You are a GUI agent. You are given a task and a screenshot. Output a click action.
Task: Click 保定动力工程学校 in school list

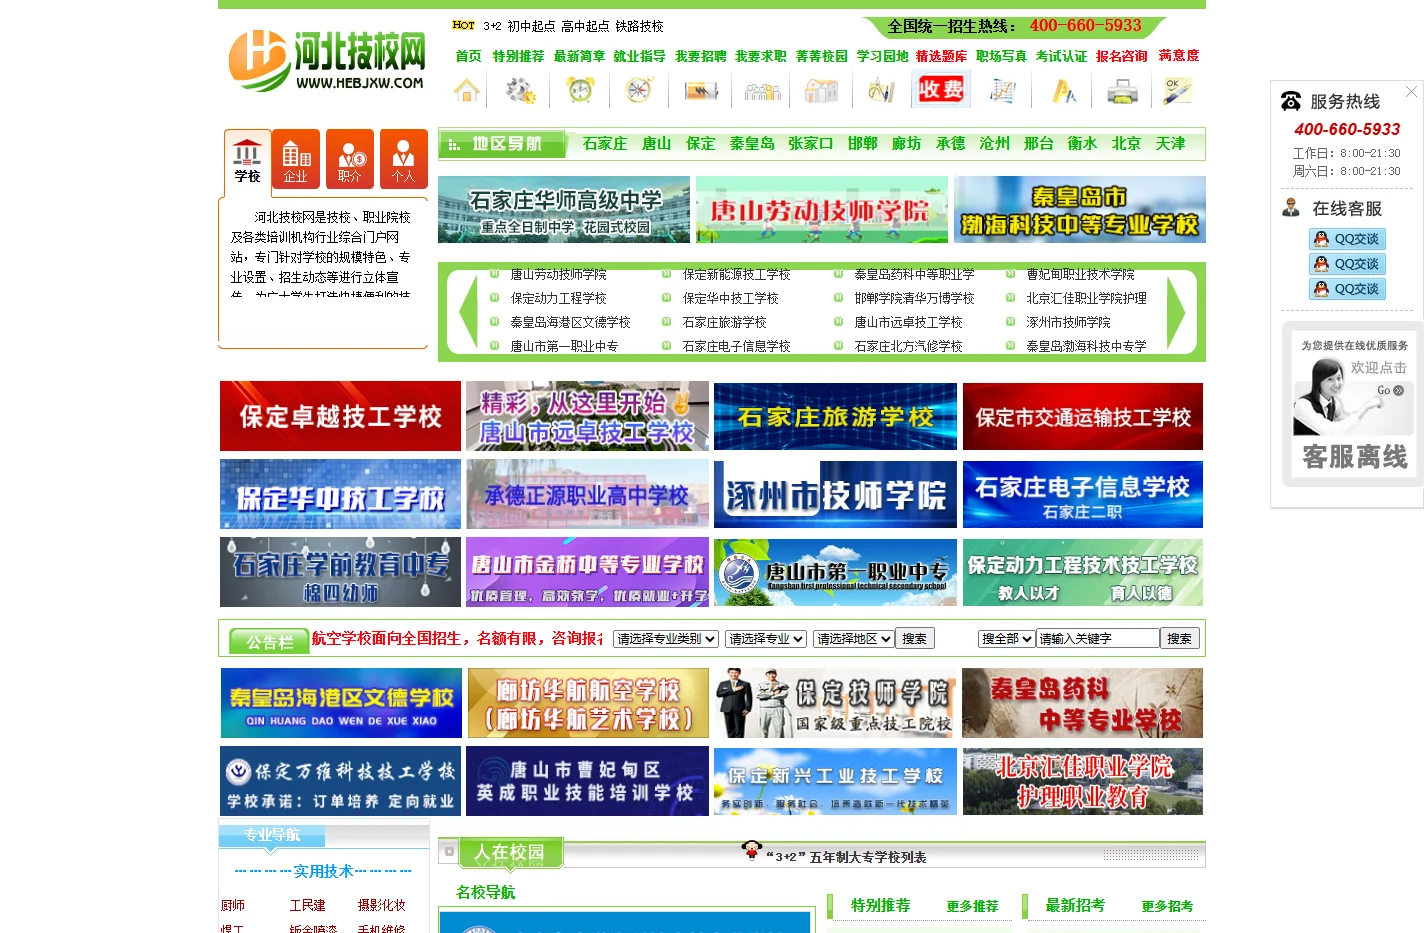tap(558, 298)
